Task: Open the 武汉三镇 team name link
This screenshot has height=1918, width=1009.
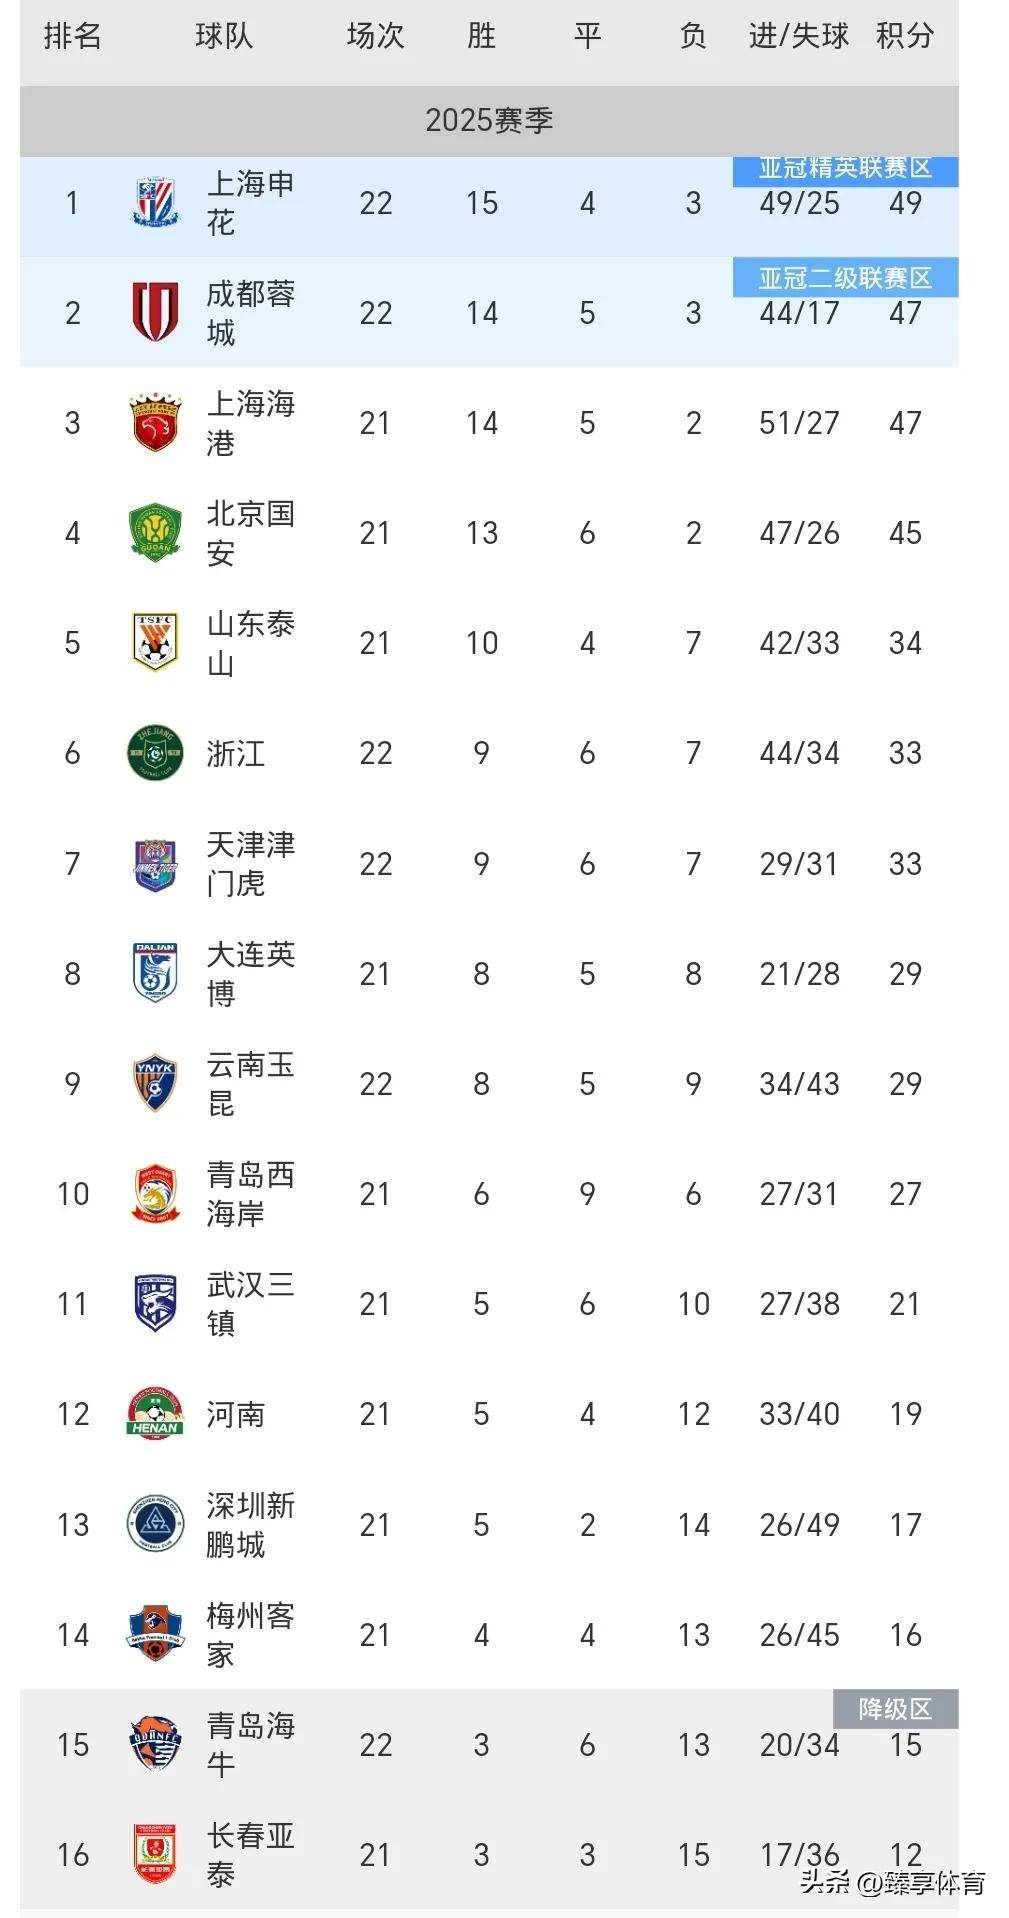Action: pos(250,1303)
